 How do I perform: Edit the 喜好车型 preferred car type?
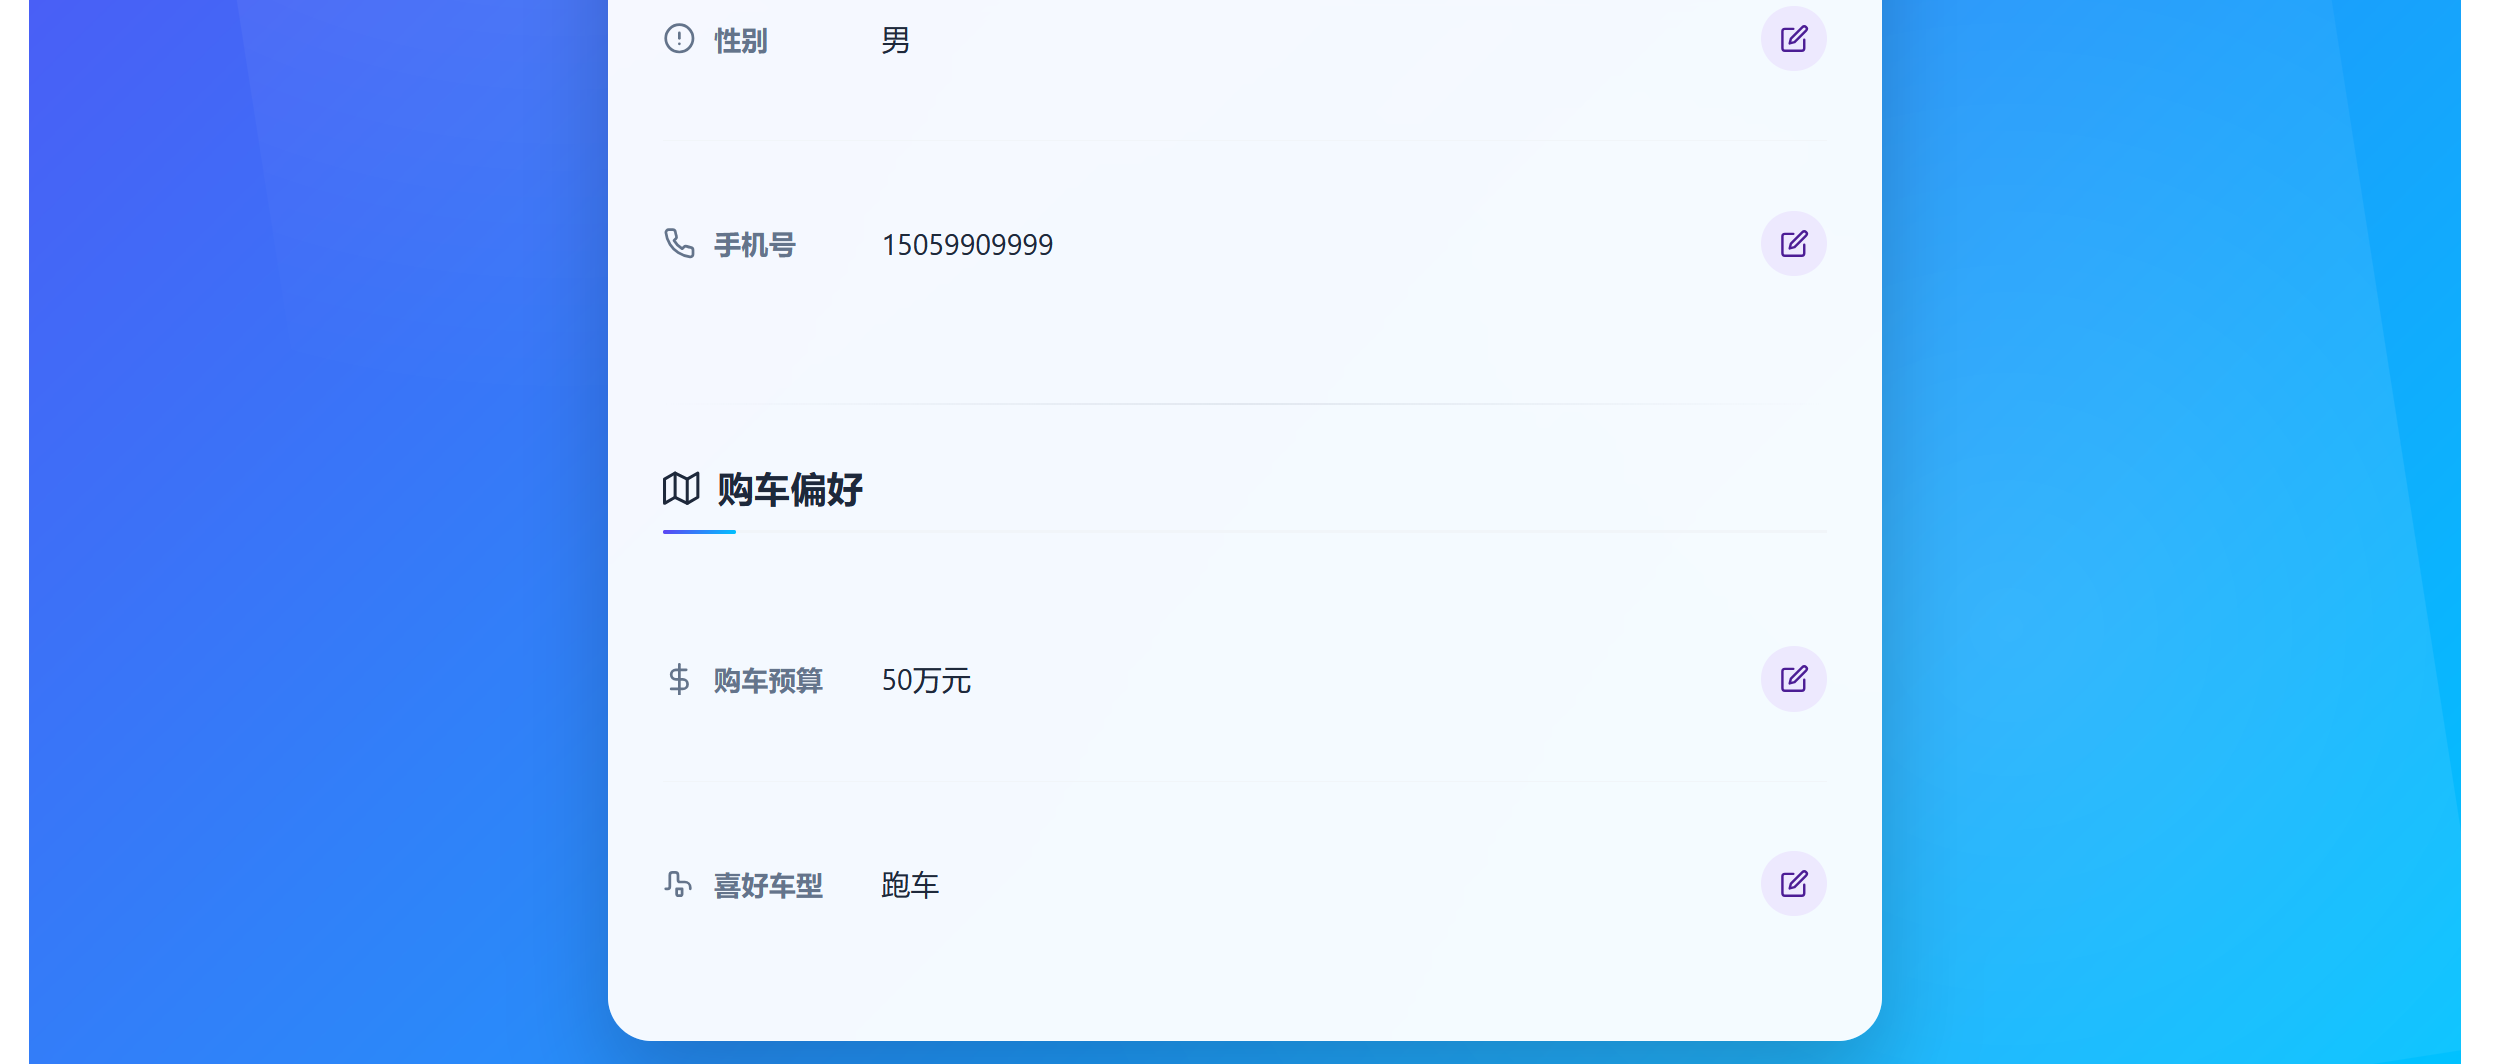click(1793, 884)
